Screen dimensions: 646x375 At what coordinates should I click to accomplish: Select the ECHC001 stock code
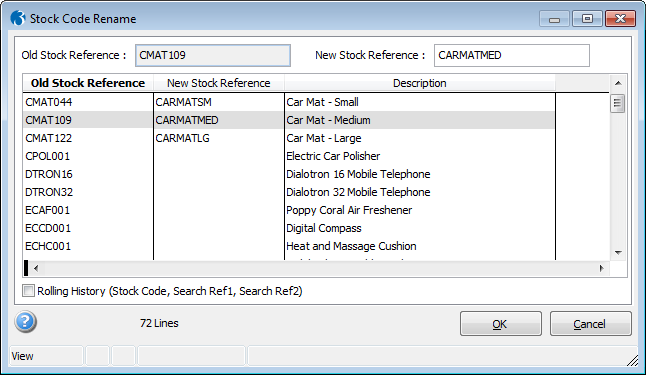click(48, 246)
